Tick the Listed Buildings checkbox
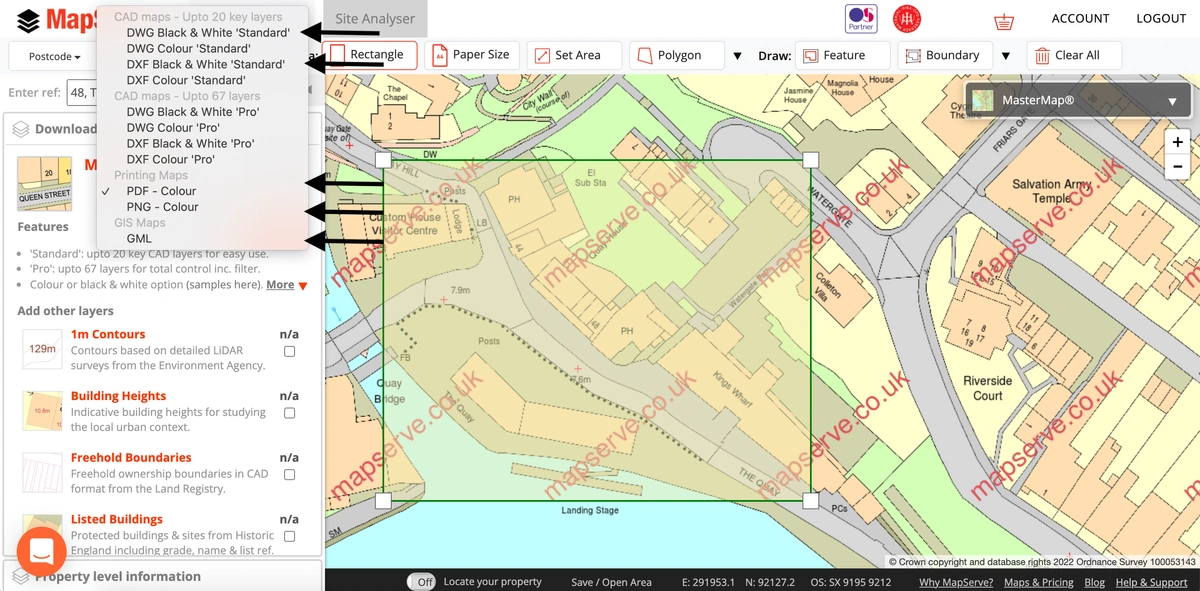 pos(289,537)
